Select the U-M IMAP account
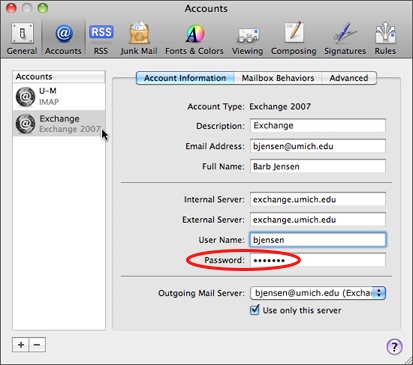Screen dimensions: 413x365 (x=59, y=96)
